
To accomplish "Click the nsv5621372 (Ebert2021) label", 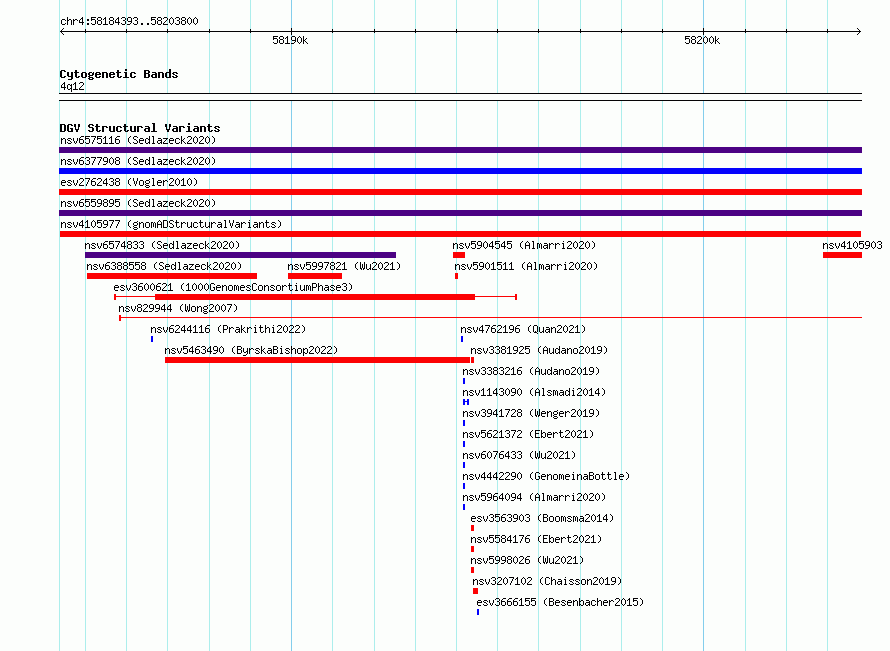I will [528, 434].
